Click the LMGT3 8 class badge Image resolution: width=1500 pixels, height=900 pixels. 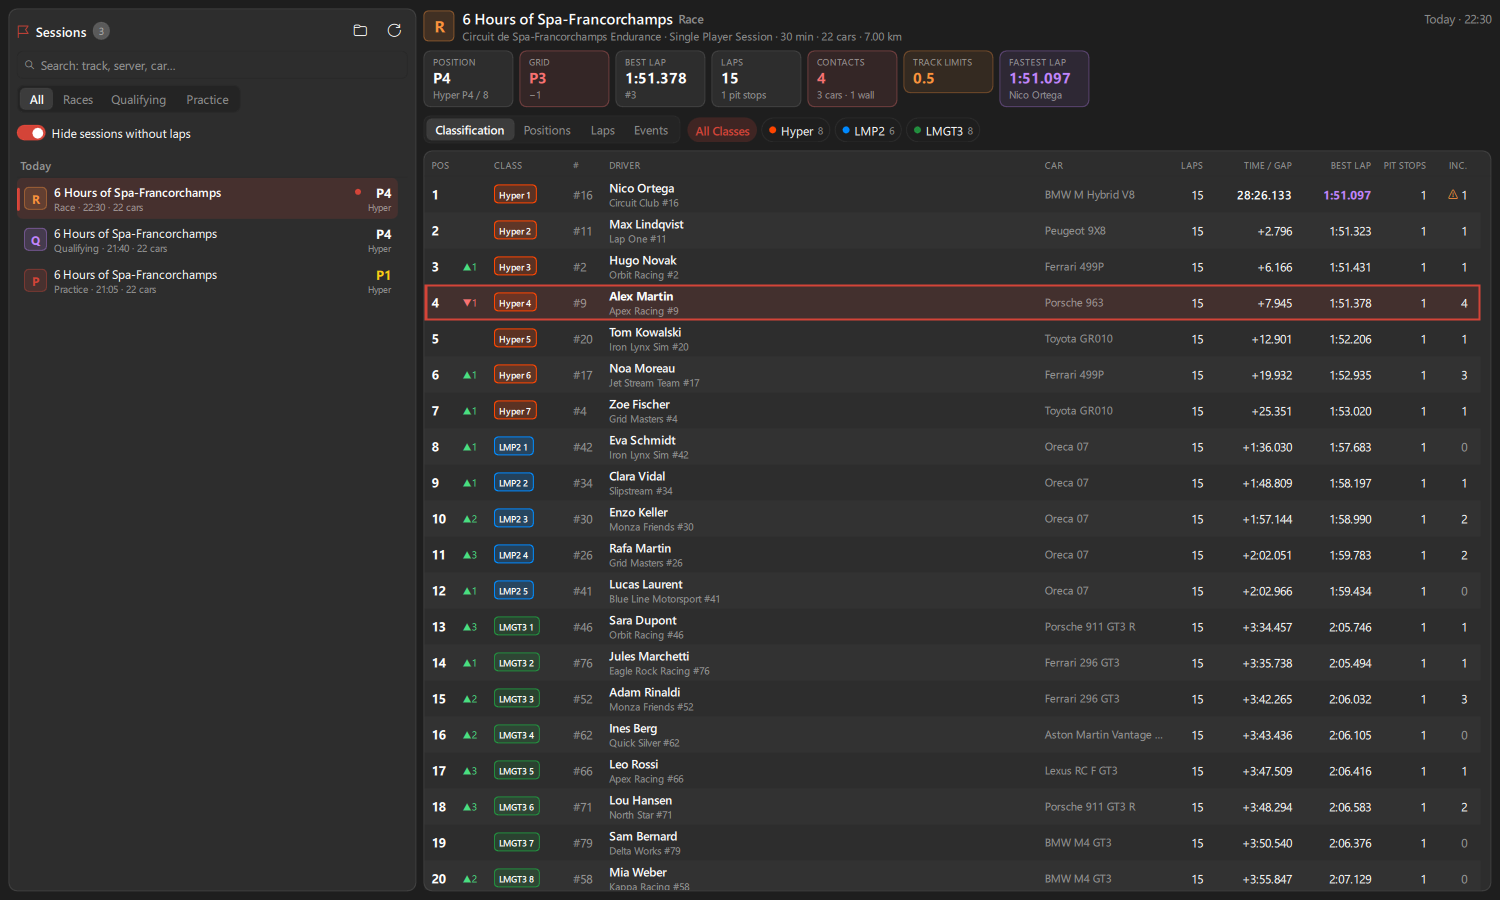(516, 879)
